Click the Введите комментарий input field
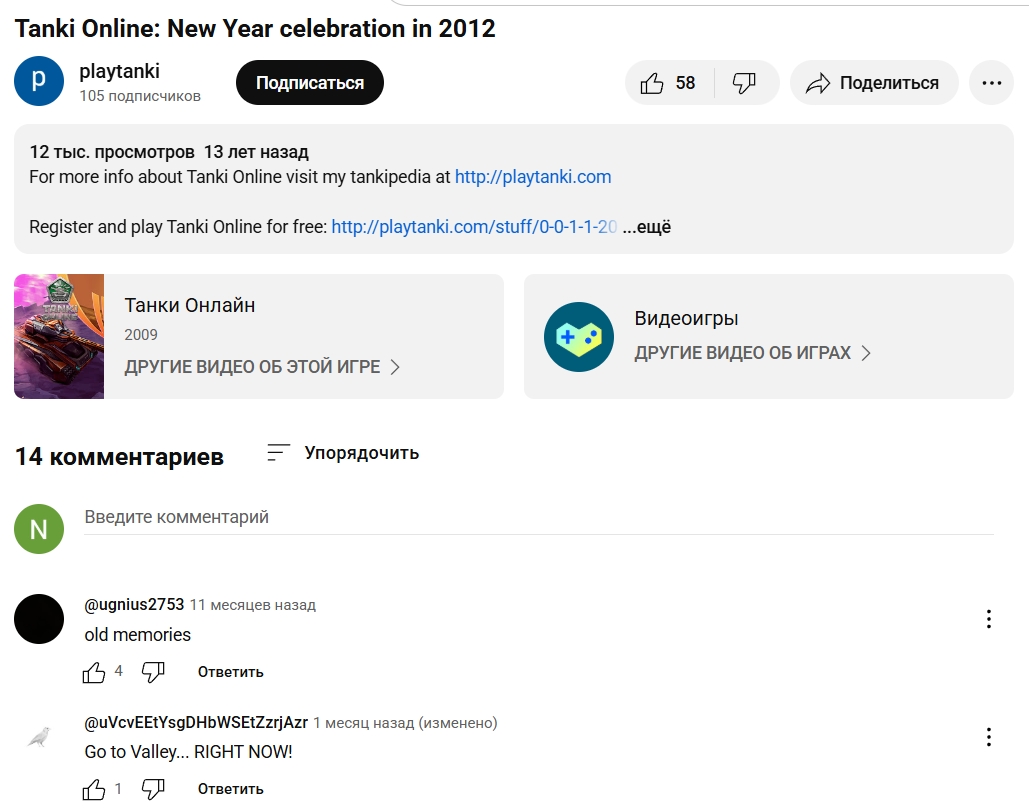1029x810 pixels. [538, 518]
